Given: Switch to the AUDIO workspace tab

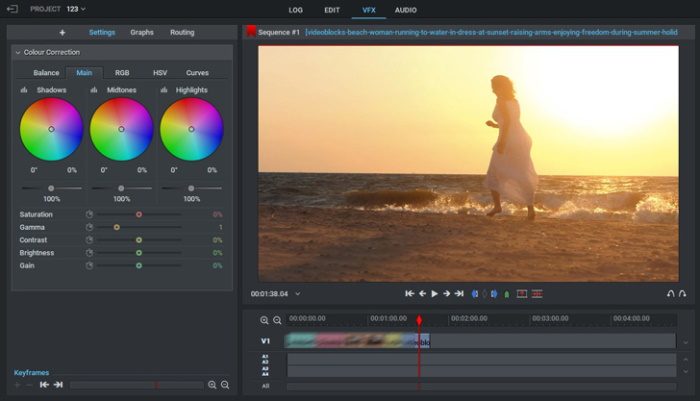Looking at the screenshot, I should 405,10.
